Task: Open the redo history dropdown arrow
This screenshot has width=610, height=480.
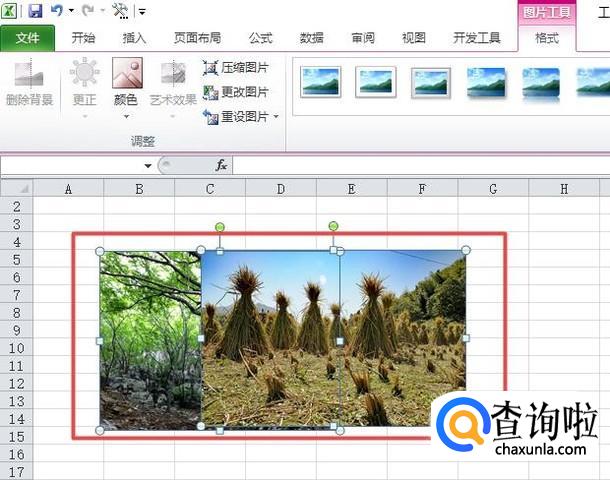Action: coord(103,11)
